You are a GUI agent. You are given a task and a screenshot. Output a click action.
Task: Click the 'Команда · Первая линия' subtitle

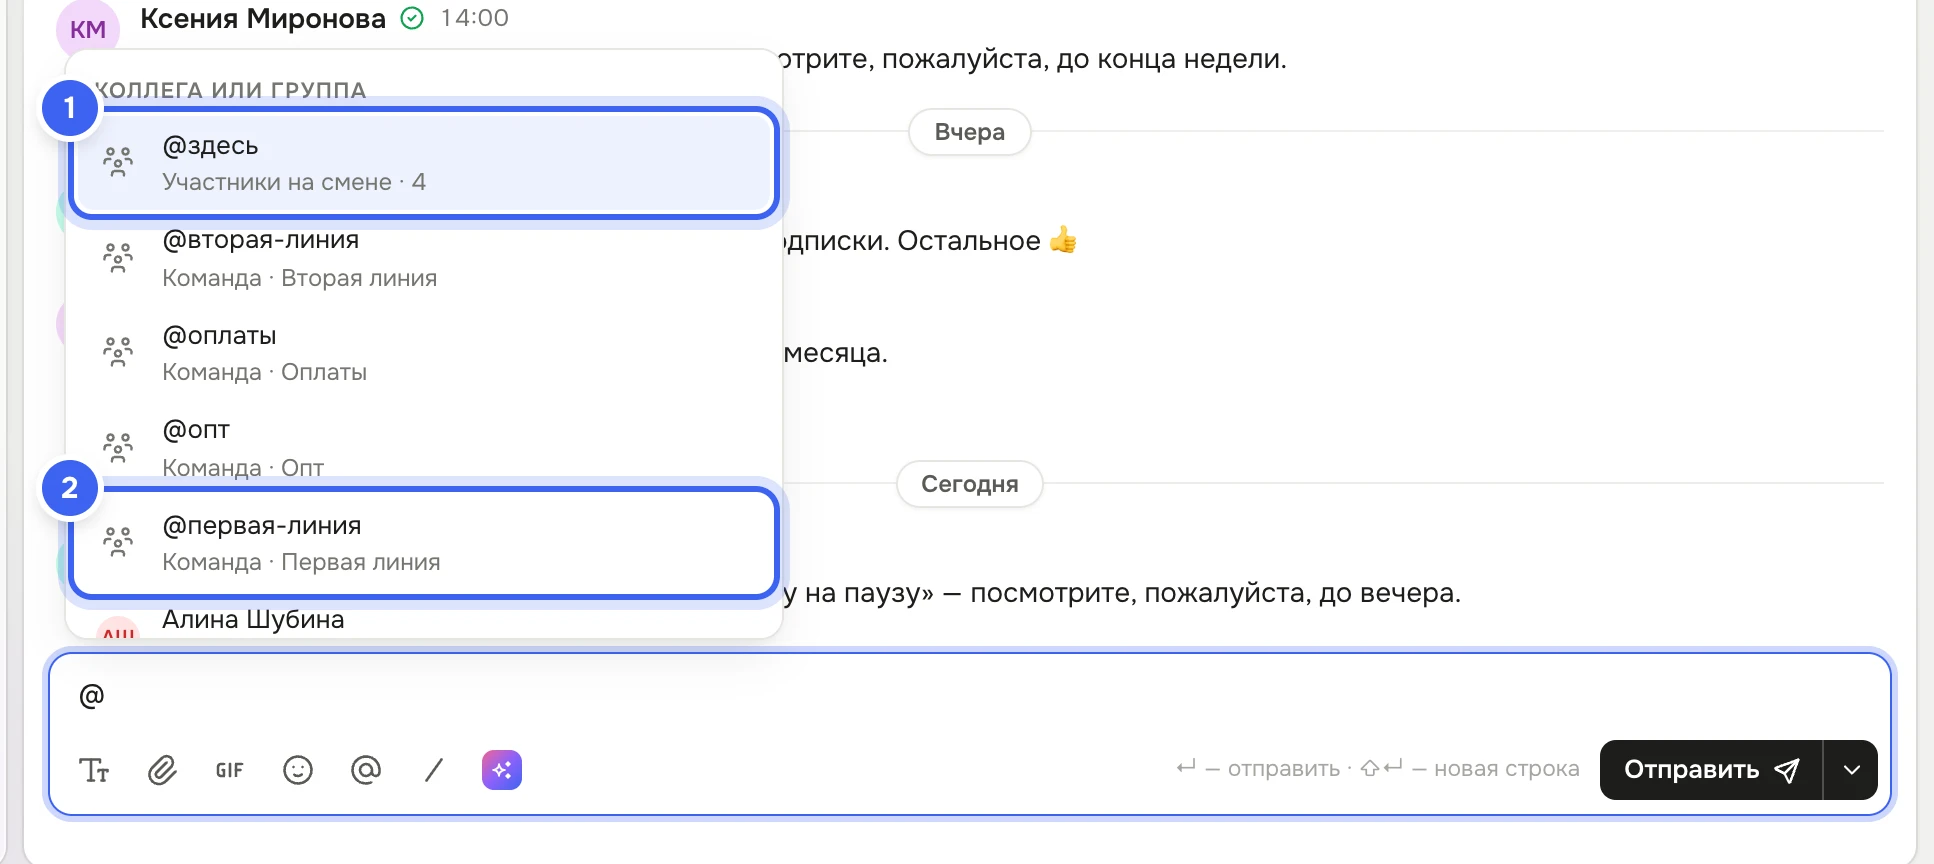pyautogui.click(x=301, y=562)
